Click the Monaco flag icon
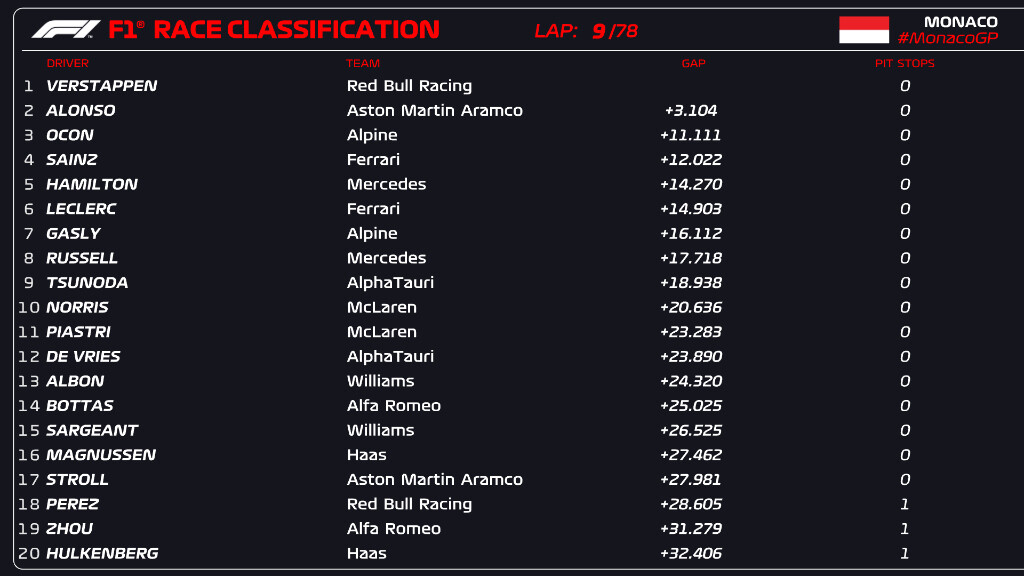Screen dimensions: 1024x576 863,30
